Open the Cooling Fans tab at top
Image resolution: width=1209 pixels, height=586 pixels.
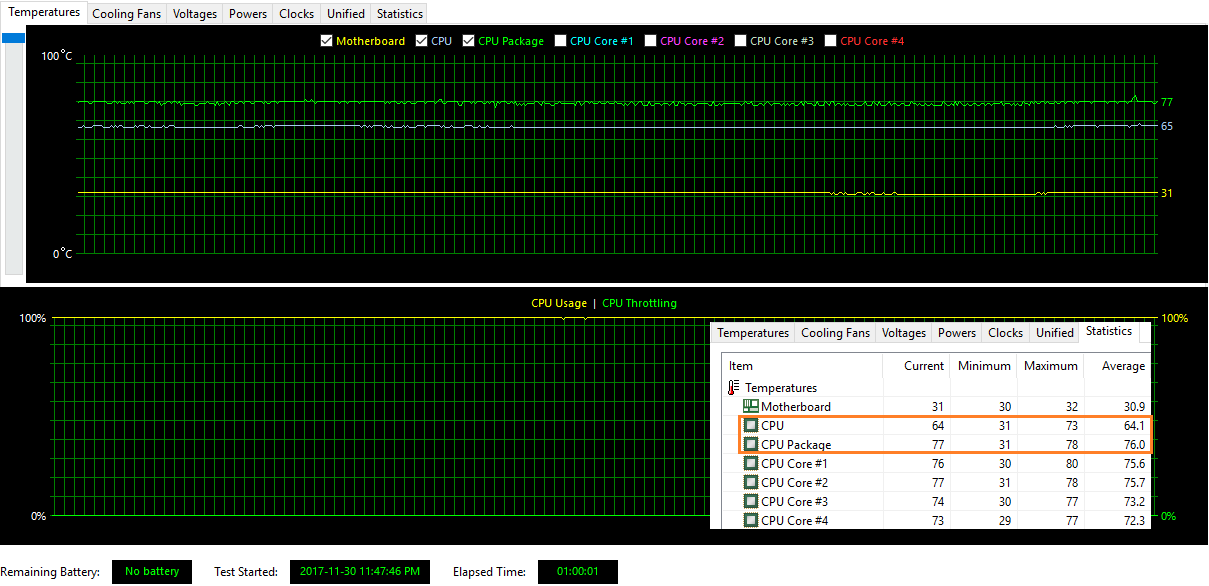126,14
